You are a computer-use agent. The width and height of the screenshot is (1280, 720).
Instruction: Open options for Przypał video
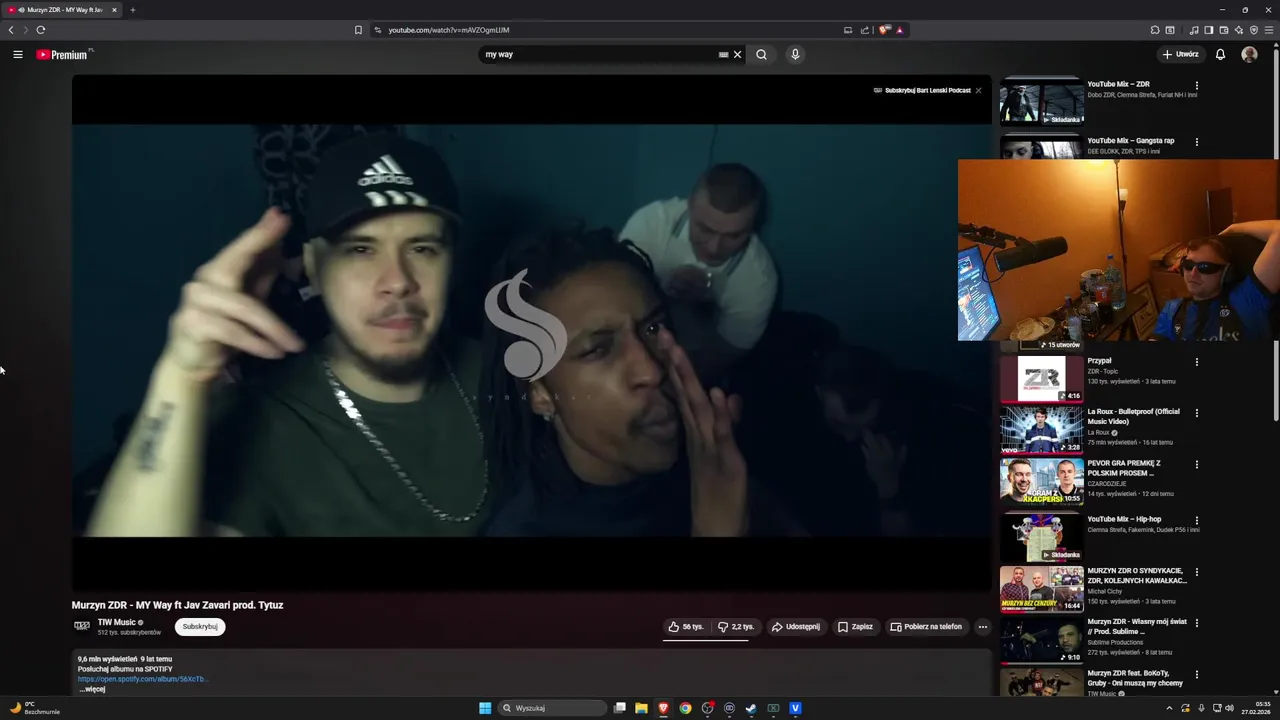[1197, 362]
